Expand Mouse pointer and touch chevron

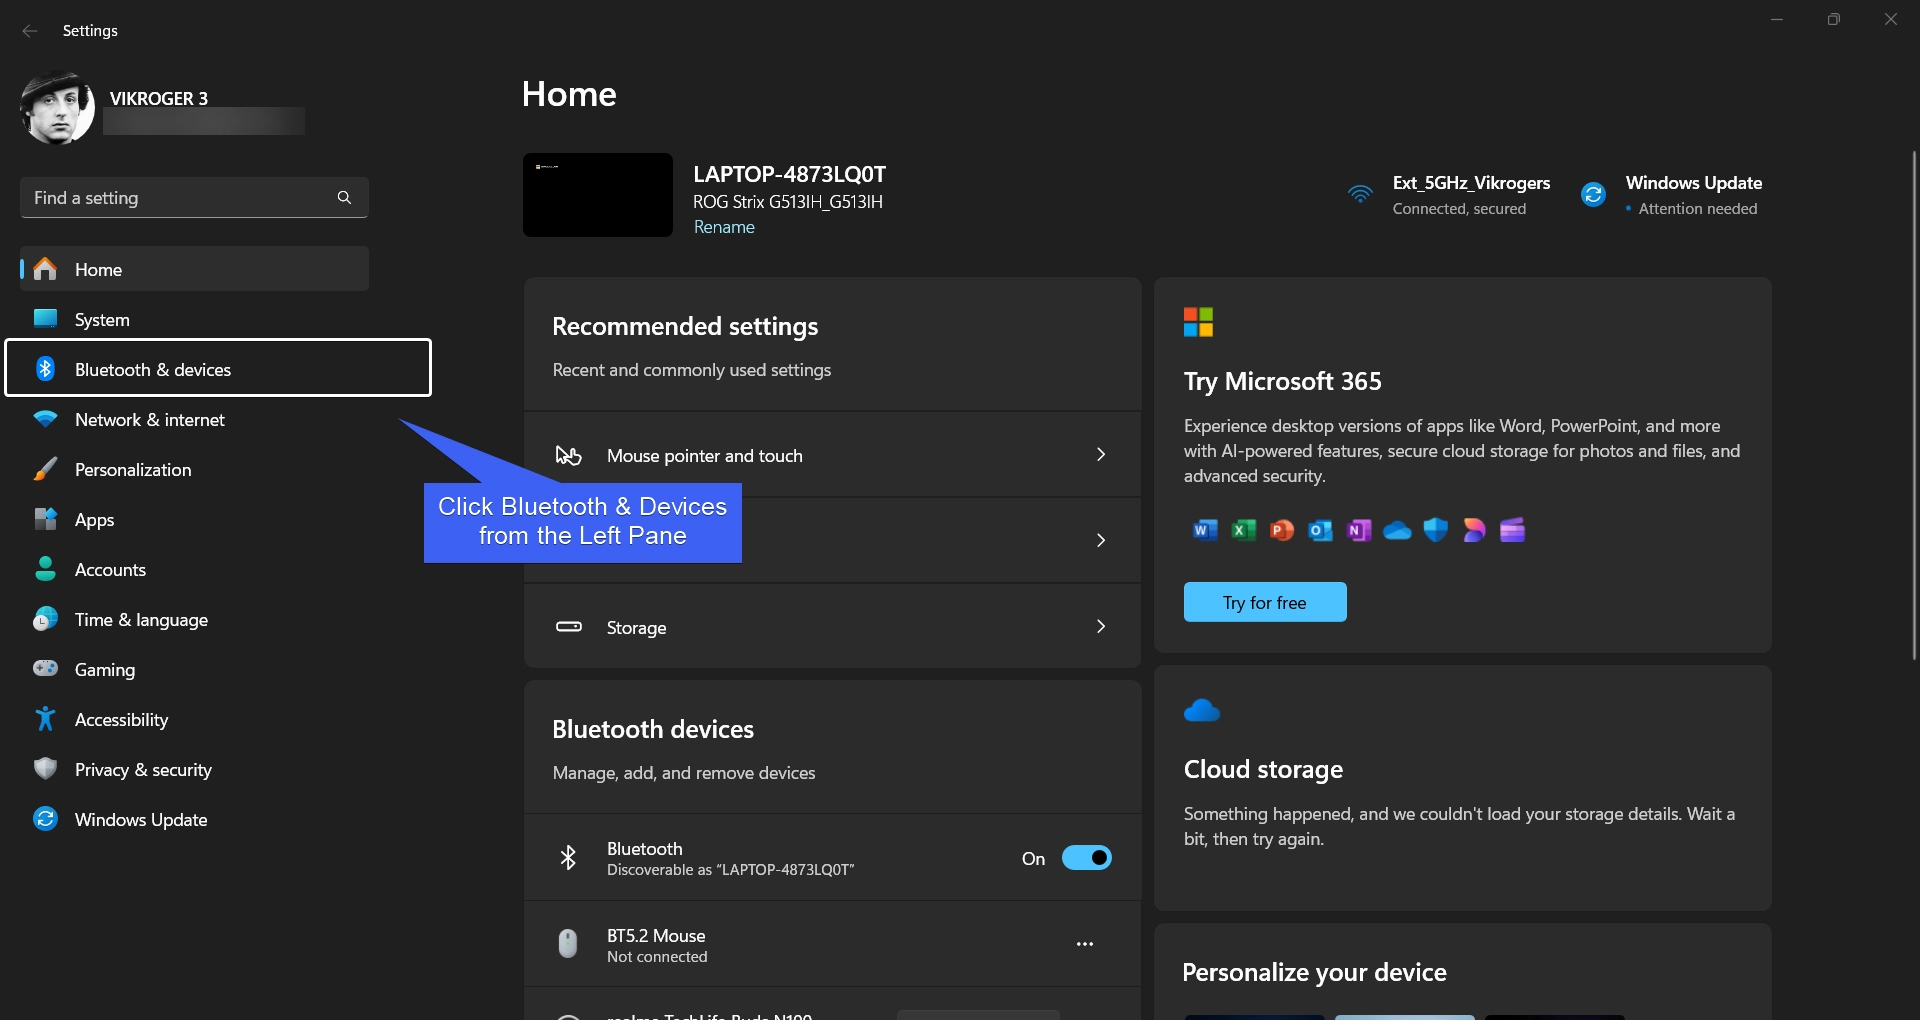click(1101, 454)
